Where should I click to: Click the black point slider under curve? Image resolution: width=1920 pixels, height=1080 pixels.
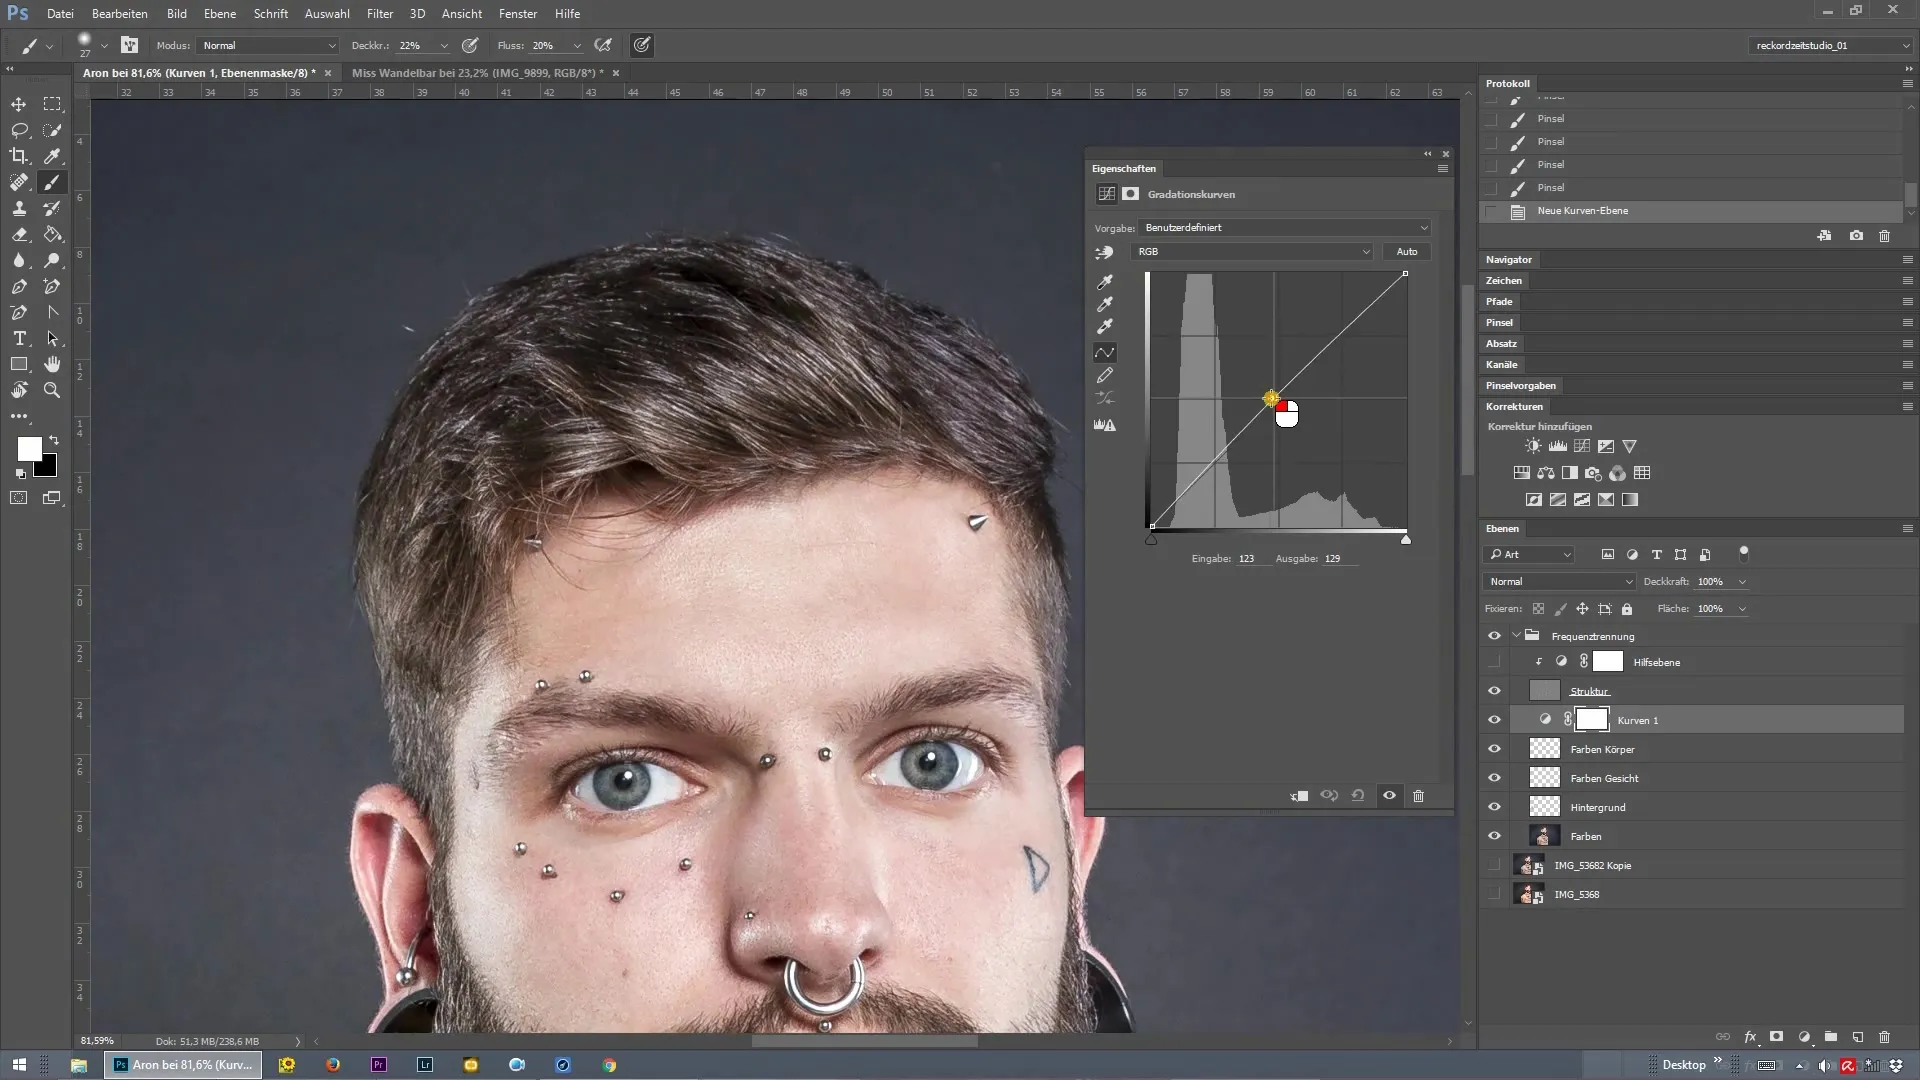click(1151, 540)
